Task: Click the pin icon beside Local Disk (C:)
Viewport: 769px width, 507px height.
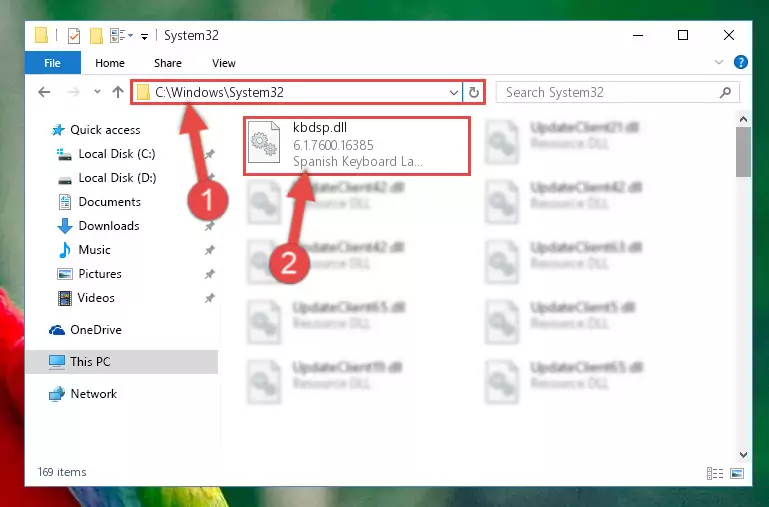Action: [x=210, y=154]
